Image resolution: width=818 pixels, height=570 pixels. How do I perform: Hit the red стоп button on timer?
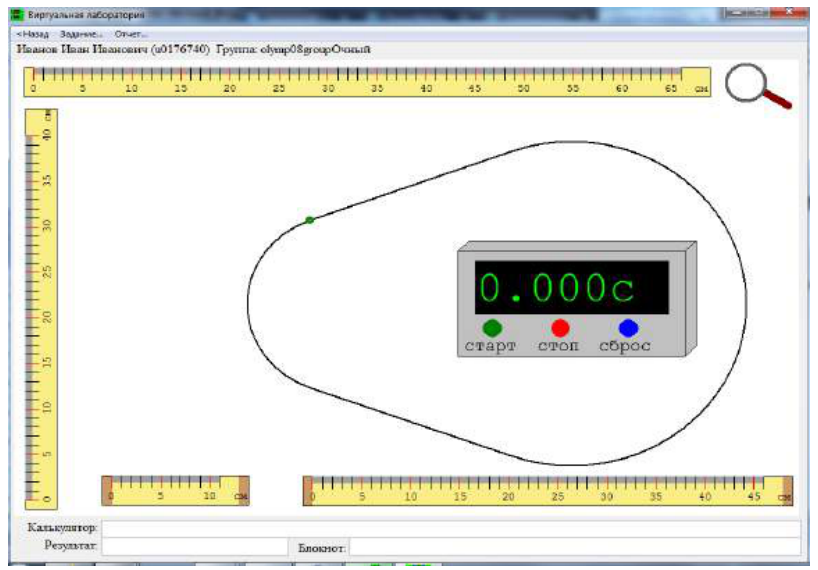click(560, 328)
